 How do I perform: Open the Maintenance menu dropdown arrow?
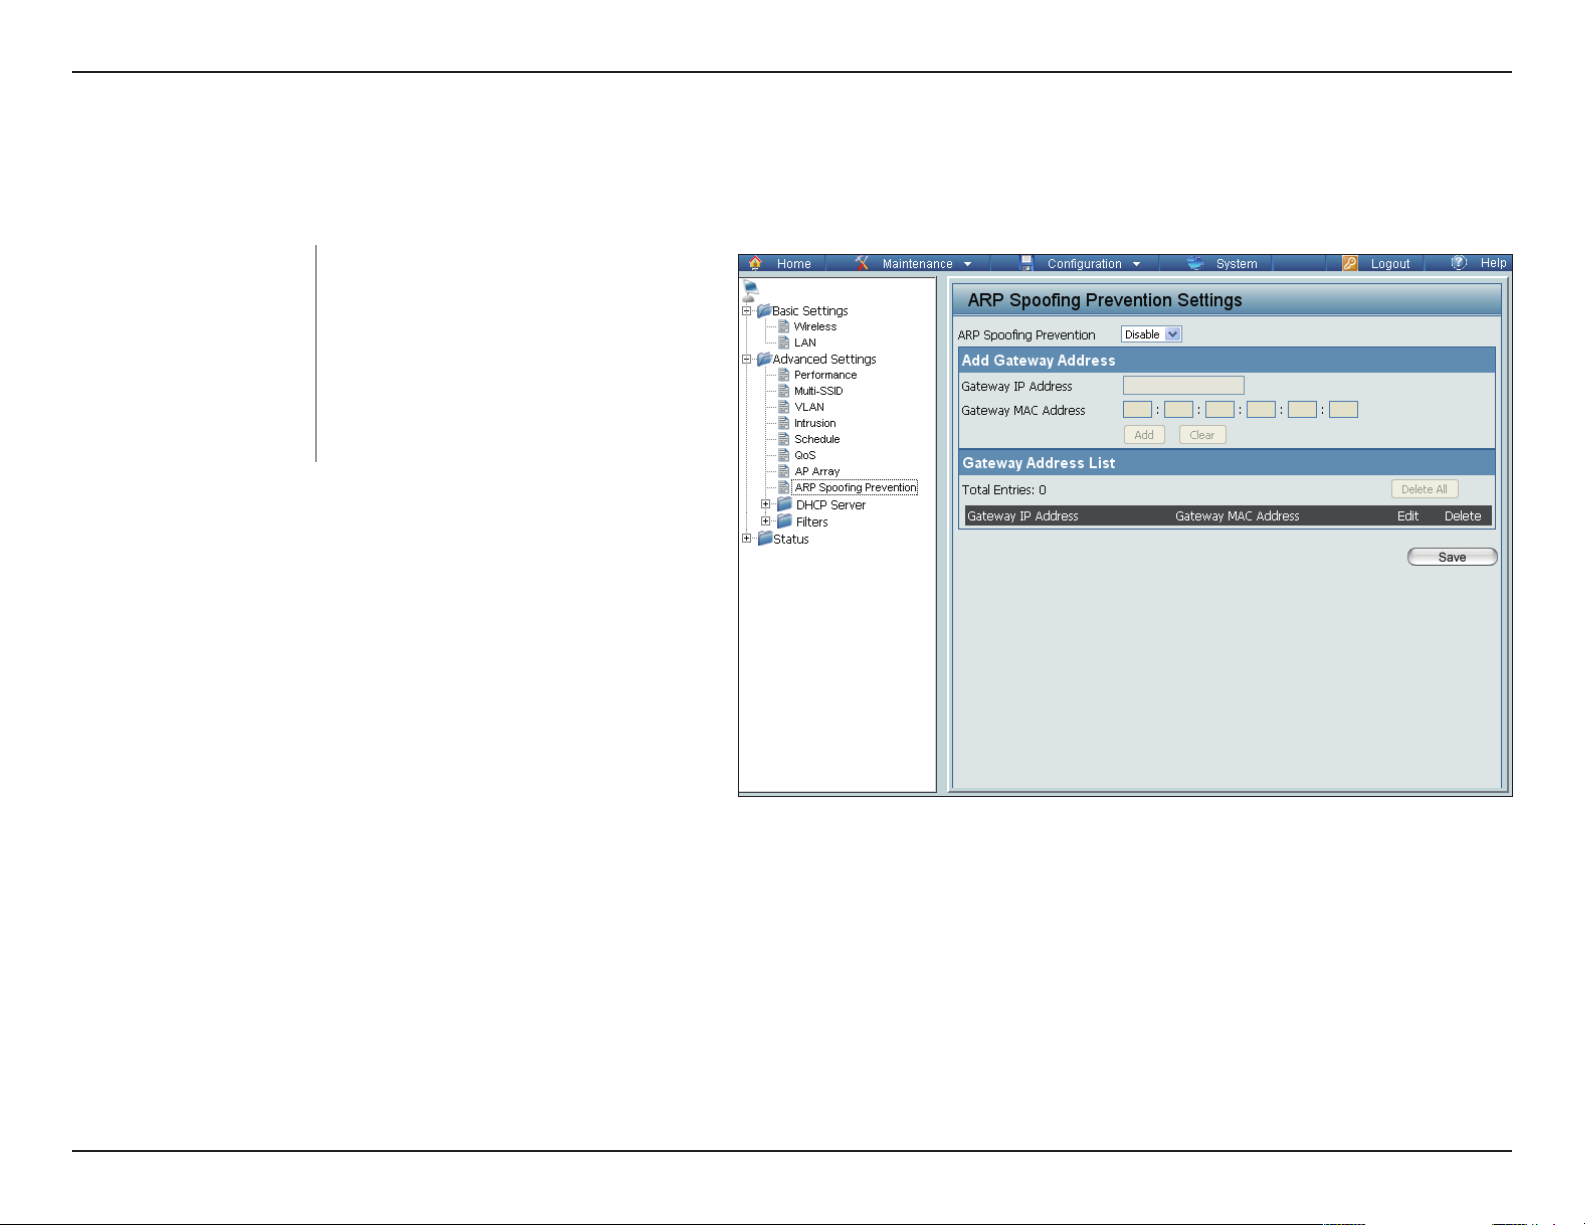[x=967, y=264]
